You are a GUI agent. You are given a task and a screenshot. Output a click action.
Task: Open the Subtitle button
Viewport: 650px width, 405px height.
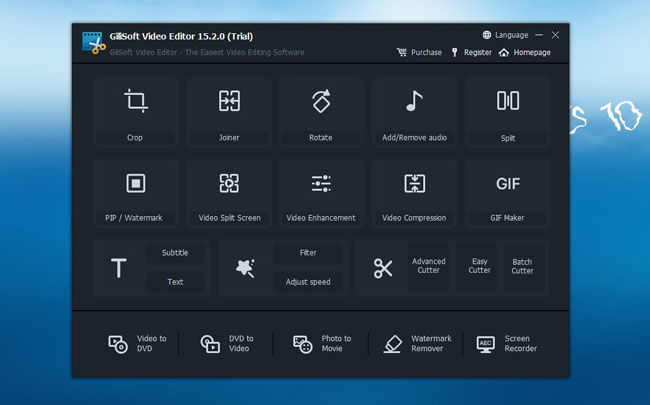(x=175, y=253)
